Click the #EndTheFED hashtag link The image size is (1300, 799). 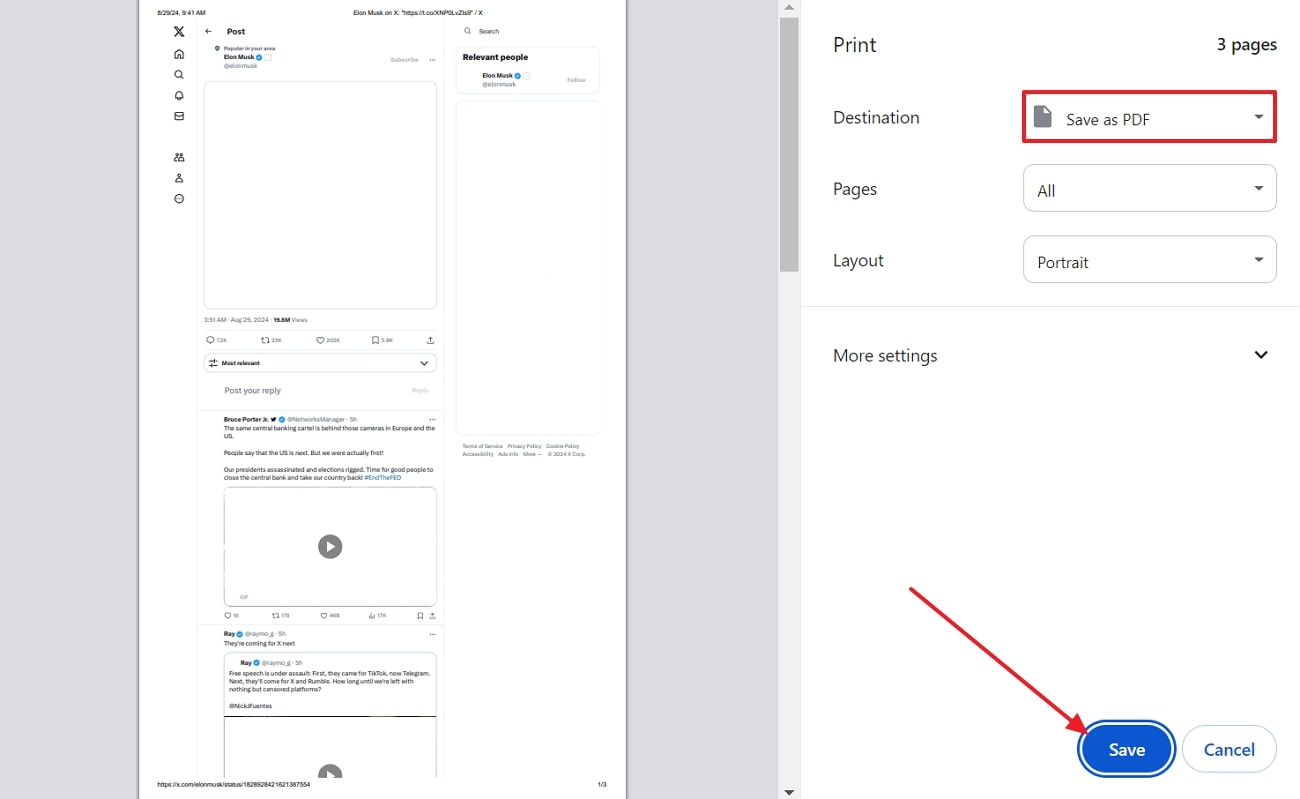(382, 477)
